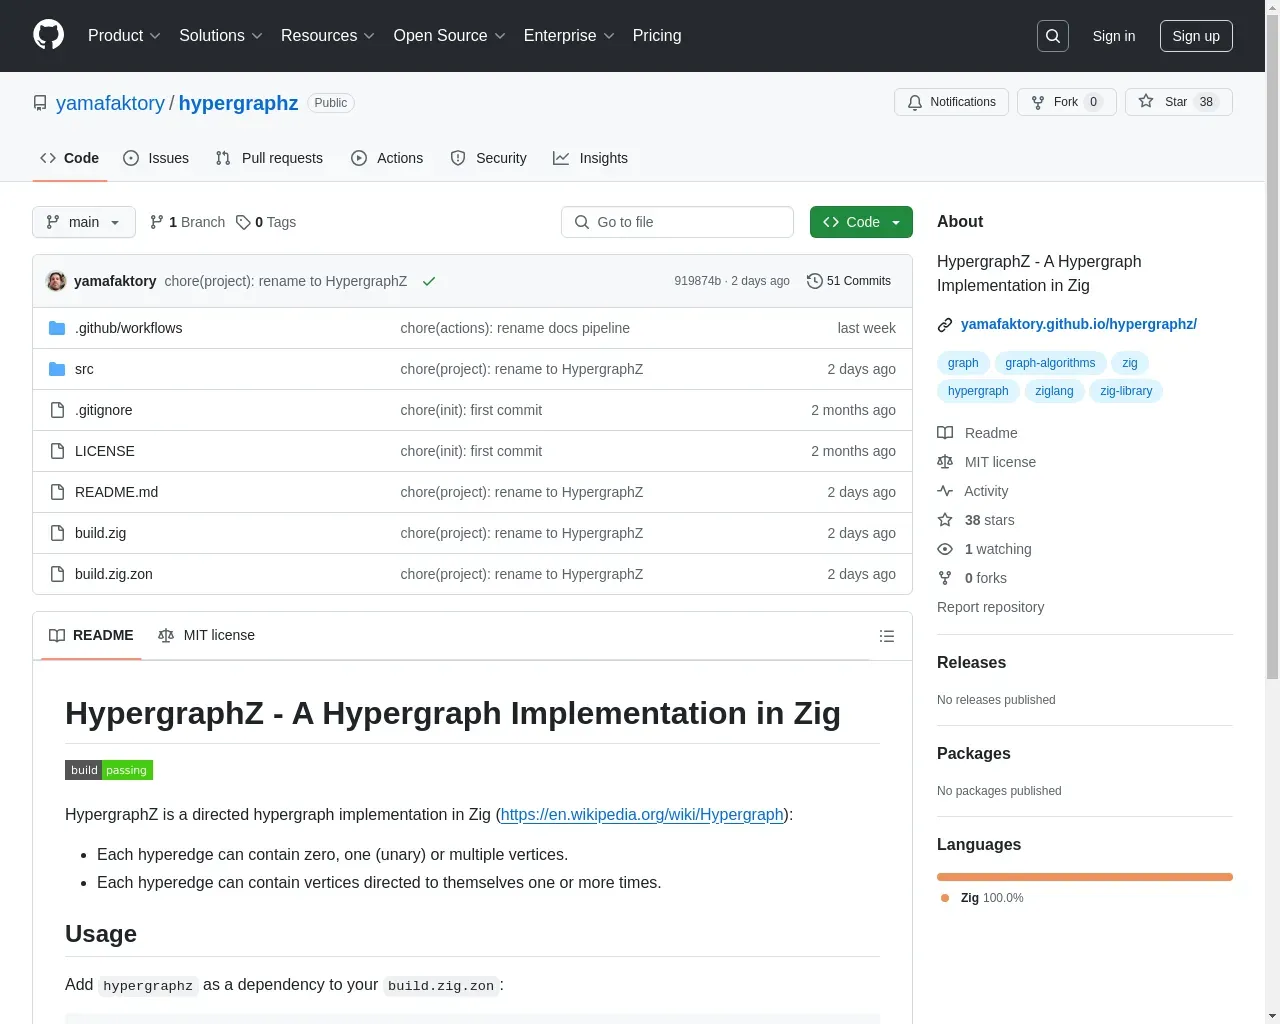Click the history clock icon by 51 Commits
The image size is (1280, 1024).
click(x=814, y=281)
